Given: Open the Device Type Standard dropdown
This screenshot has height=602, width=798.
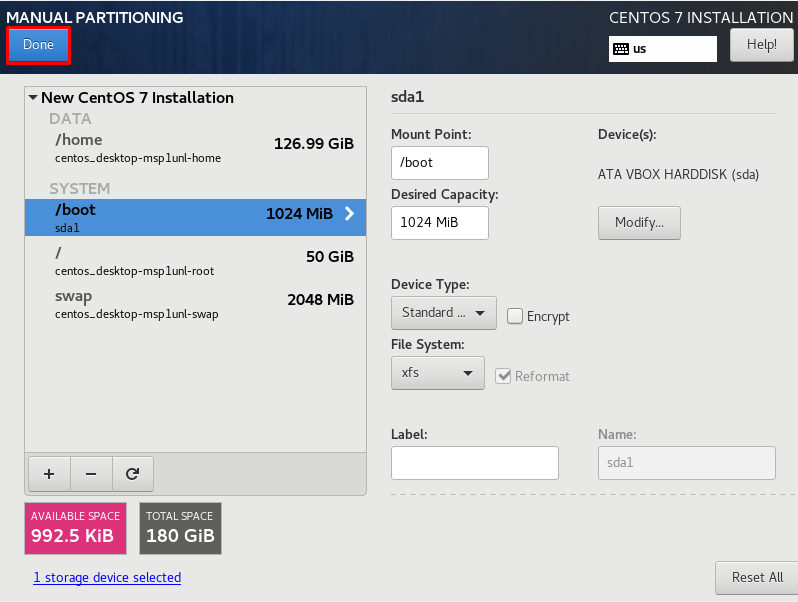Looking at the screenshot, I should 444,313.
